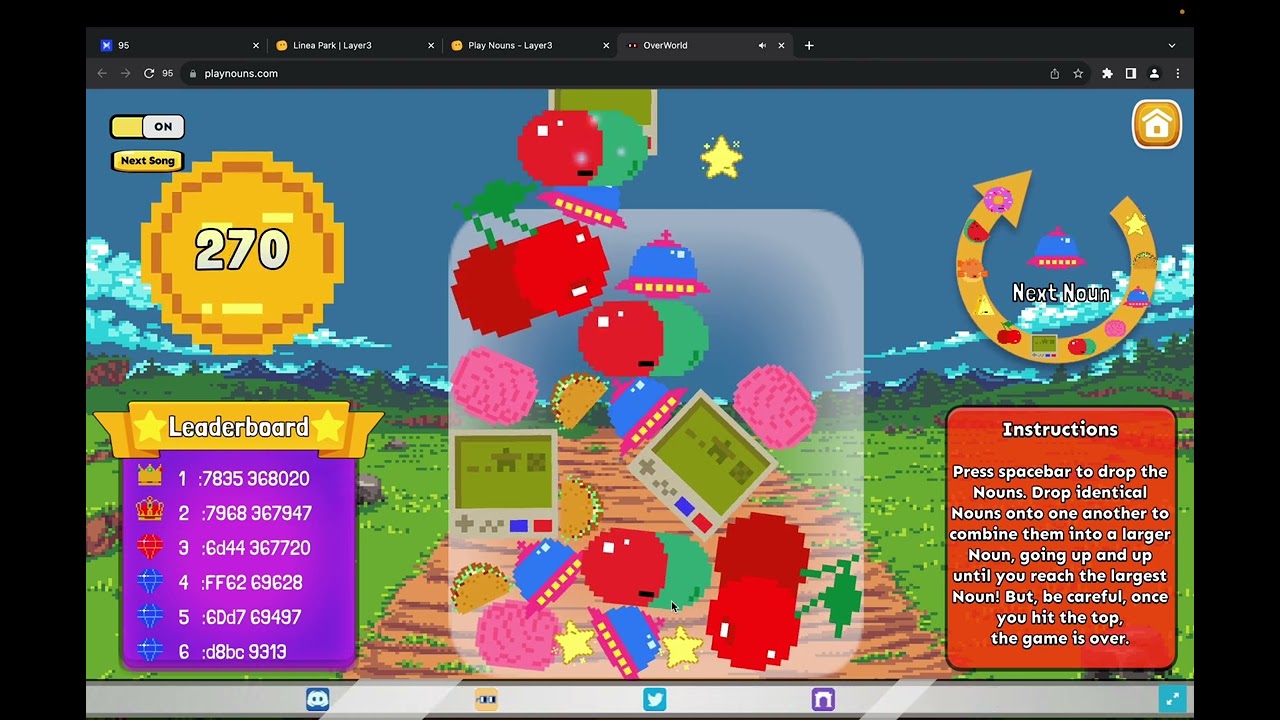Switch to the Play Nouns - Layer3 tab
This screenshot has height=720, width=1280.
pos(530,45)
